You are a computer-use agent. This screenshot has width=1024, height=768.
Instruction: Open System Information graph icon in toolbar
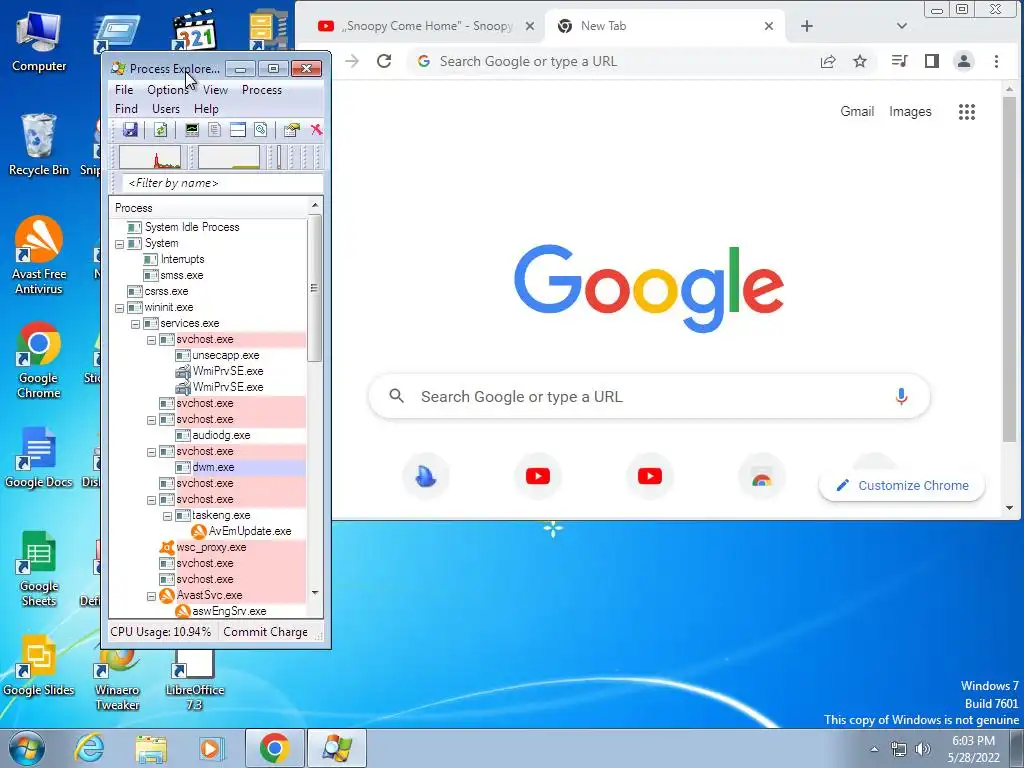(x=191, y=129)
